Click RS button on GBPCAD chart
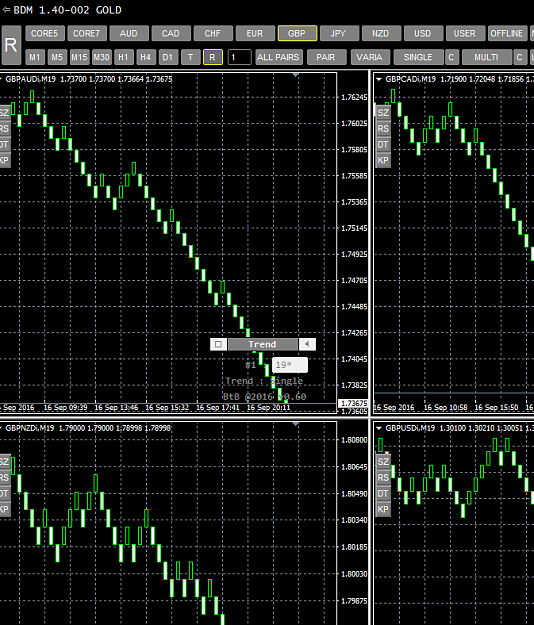 point(383,129)
